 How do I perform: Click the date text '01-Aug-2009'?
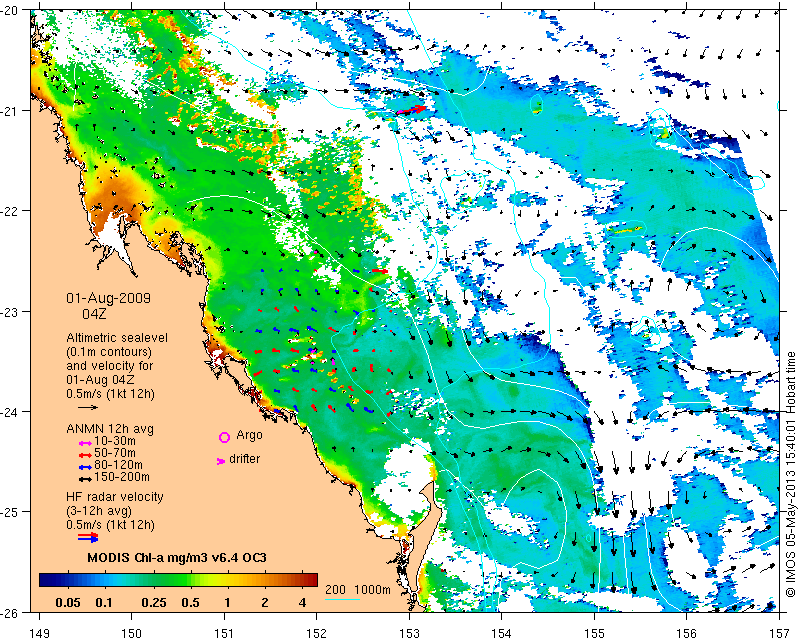(x=109, y=298)
